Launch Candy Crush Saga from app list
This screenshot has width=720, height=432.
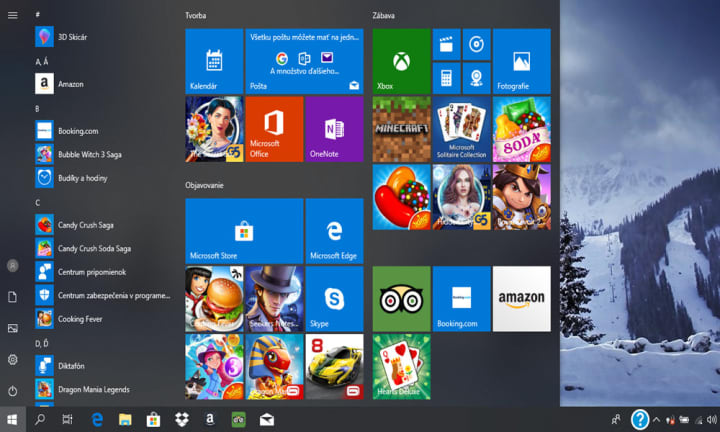tap(103, 225)
